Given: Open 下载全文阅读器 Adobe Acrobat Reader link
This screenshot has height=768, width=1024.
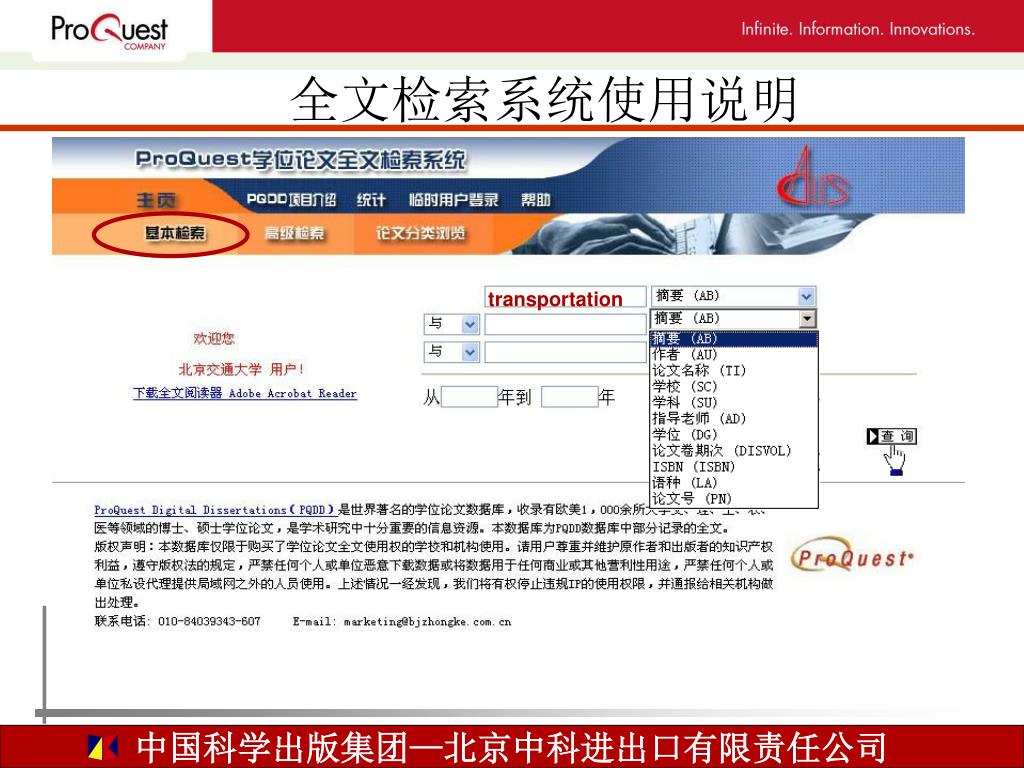Looking at the screenshot, I should [245, 393].
